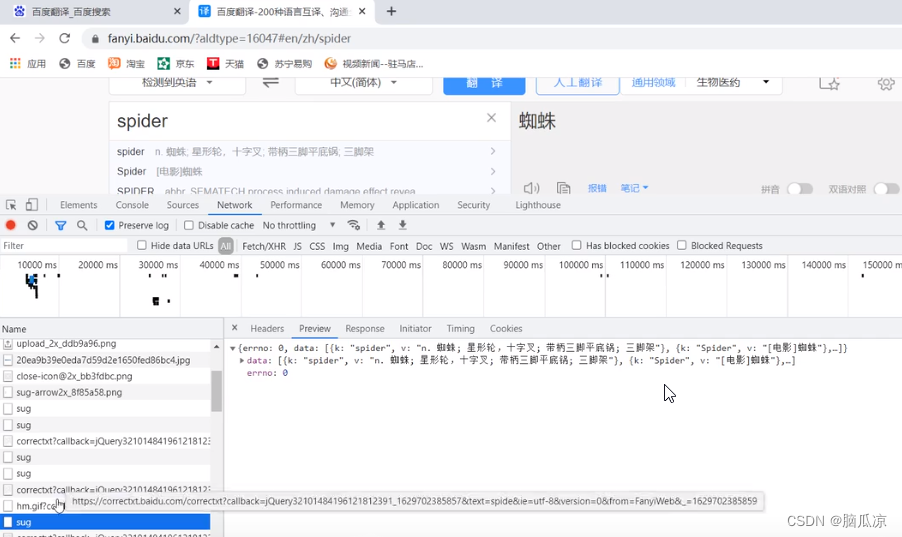Switch to the Sources panel tab
Screen dimensions: 902x537
pos(182,205)
